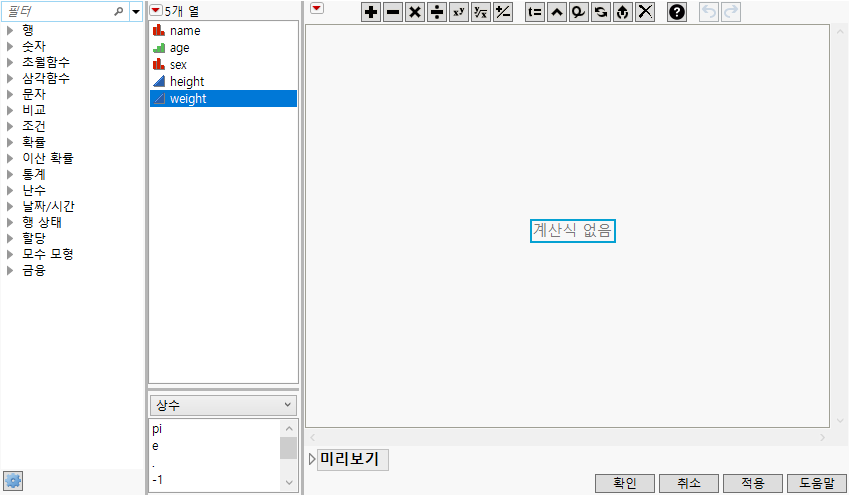
Task: Click the divide operator button
Action: point(437,12)
